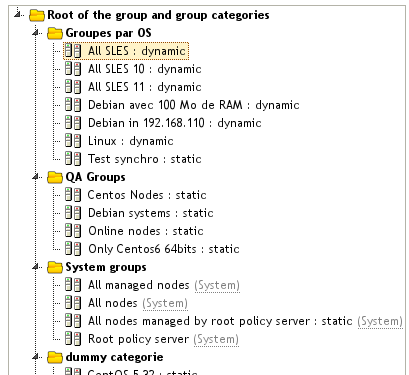409x375 pixels.
Task: Click the server icon beside All SLES : dynamic
Action: 73,51
